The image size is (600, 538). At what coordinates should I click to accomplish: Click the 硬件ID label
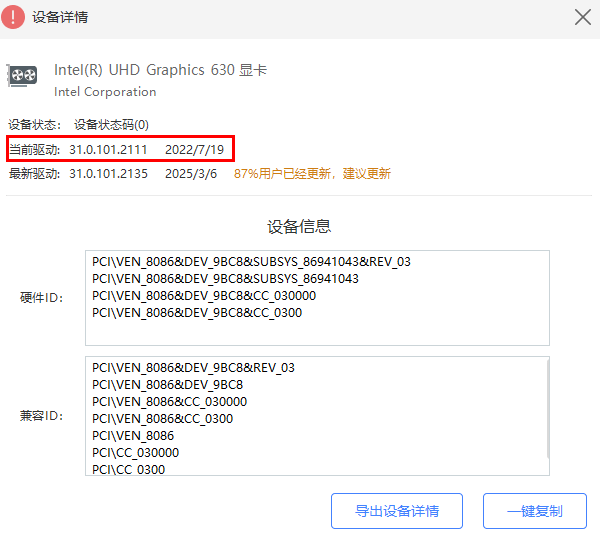click(41, 298)
